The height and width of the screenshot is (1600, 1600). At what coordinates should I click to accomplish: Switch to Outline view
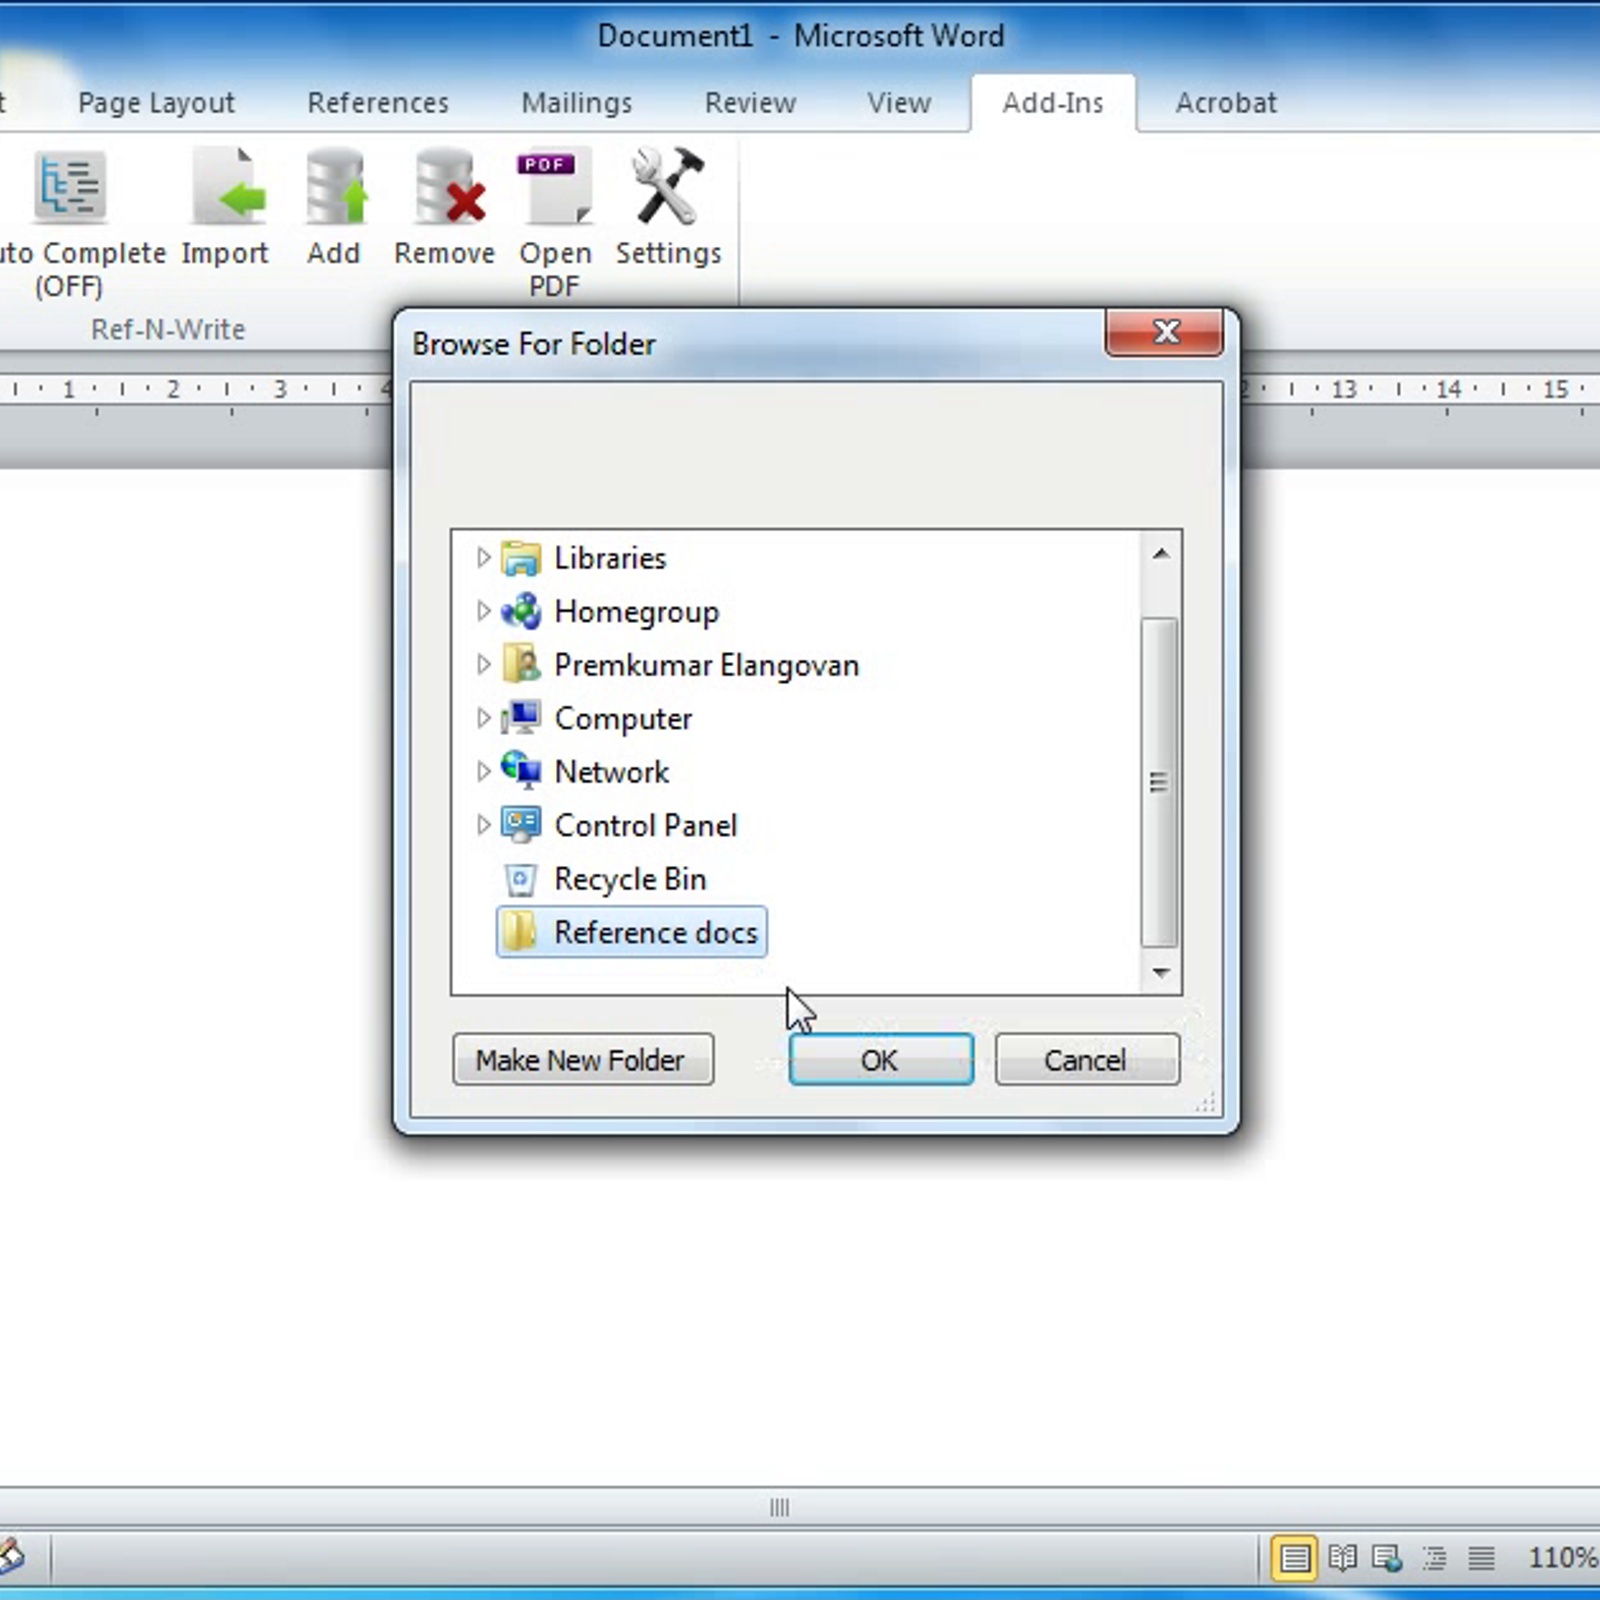click(1434, 1558)
